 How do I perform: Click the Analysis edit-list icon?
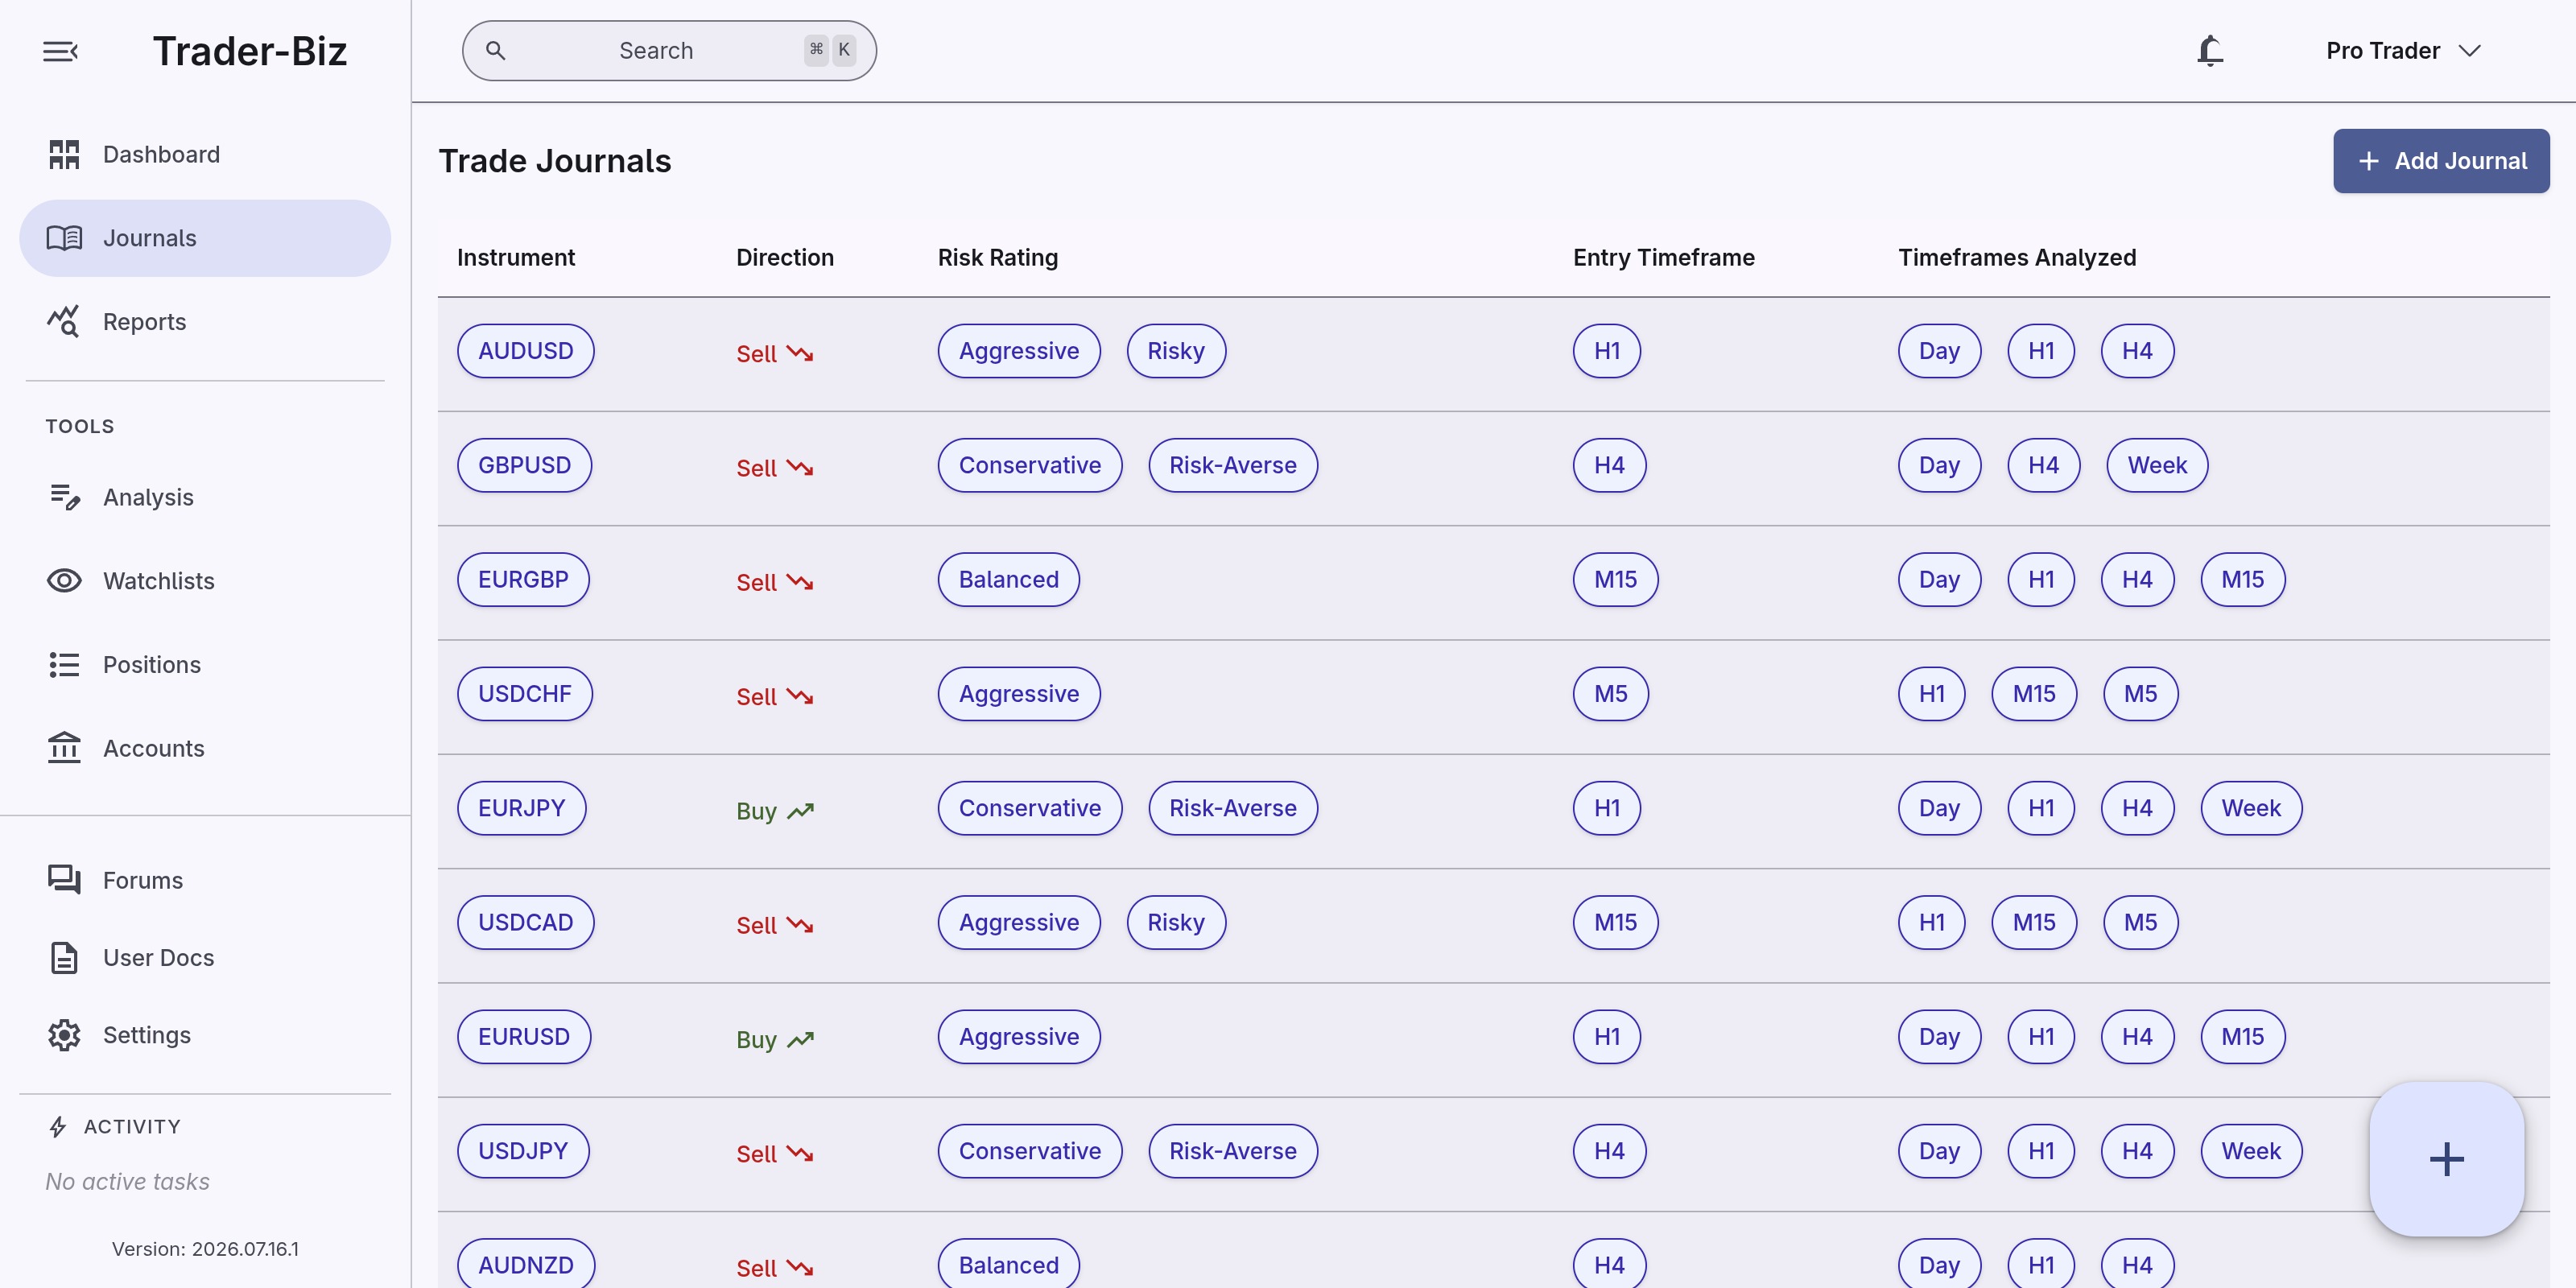tap(65, 497)
